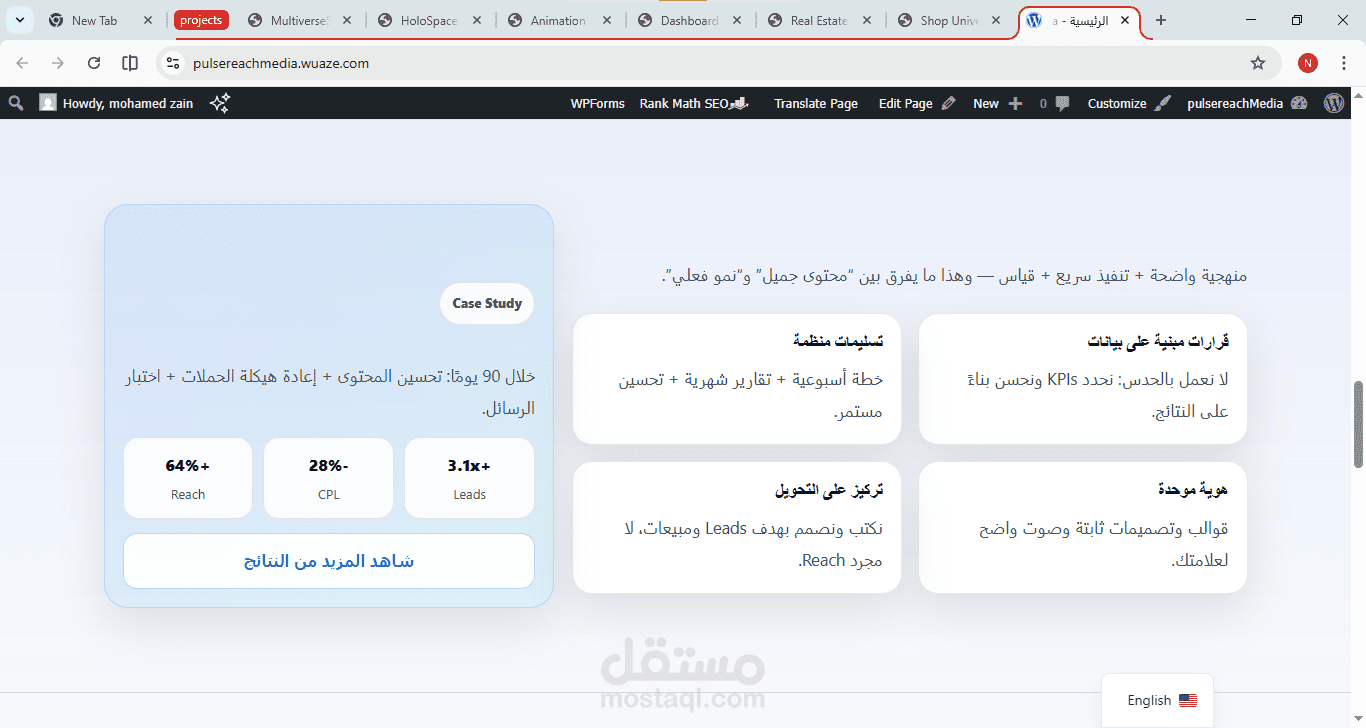Click the 3.1x+ Leads stat card

pos(469,478)
